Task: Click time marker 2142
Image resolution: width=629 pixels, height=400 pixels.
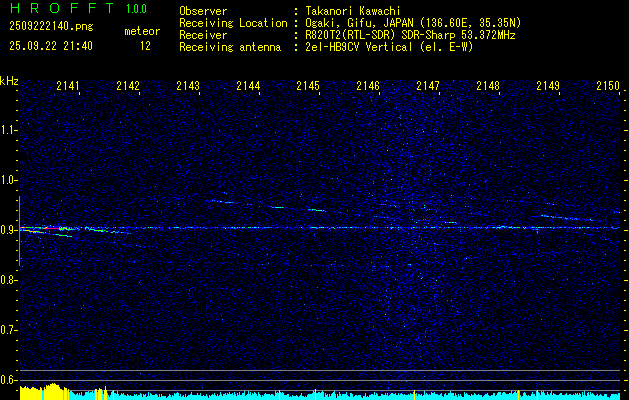Action: pyautogui.click(x=128, y=86)
